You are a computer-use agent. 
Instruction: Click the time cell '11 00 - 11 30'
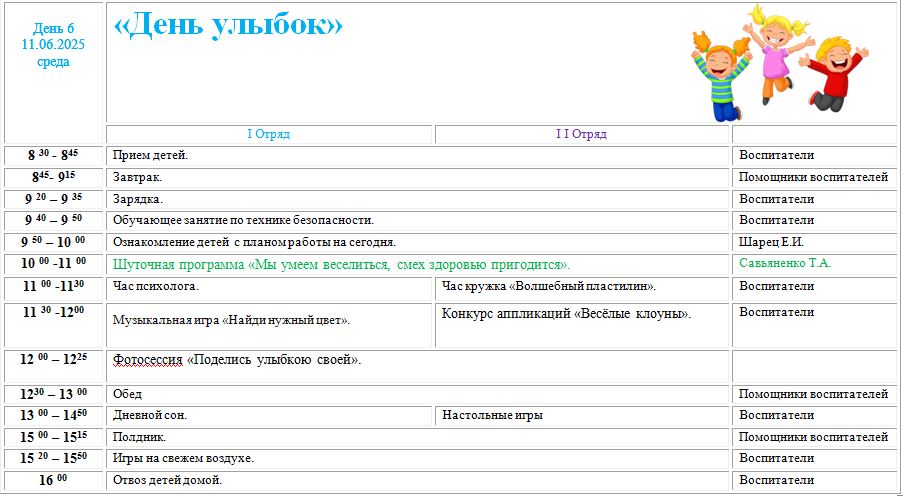point(54,289)
